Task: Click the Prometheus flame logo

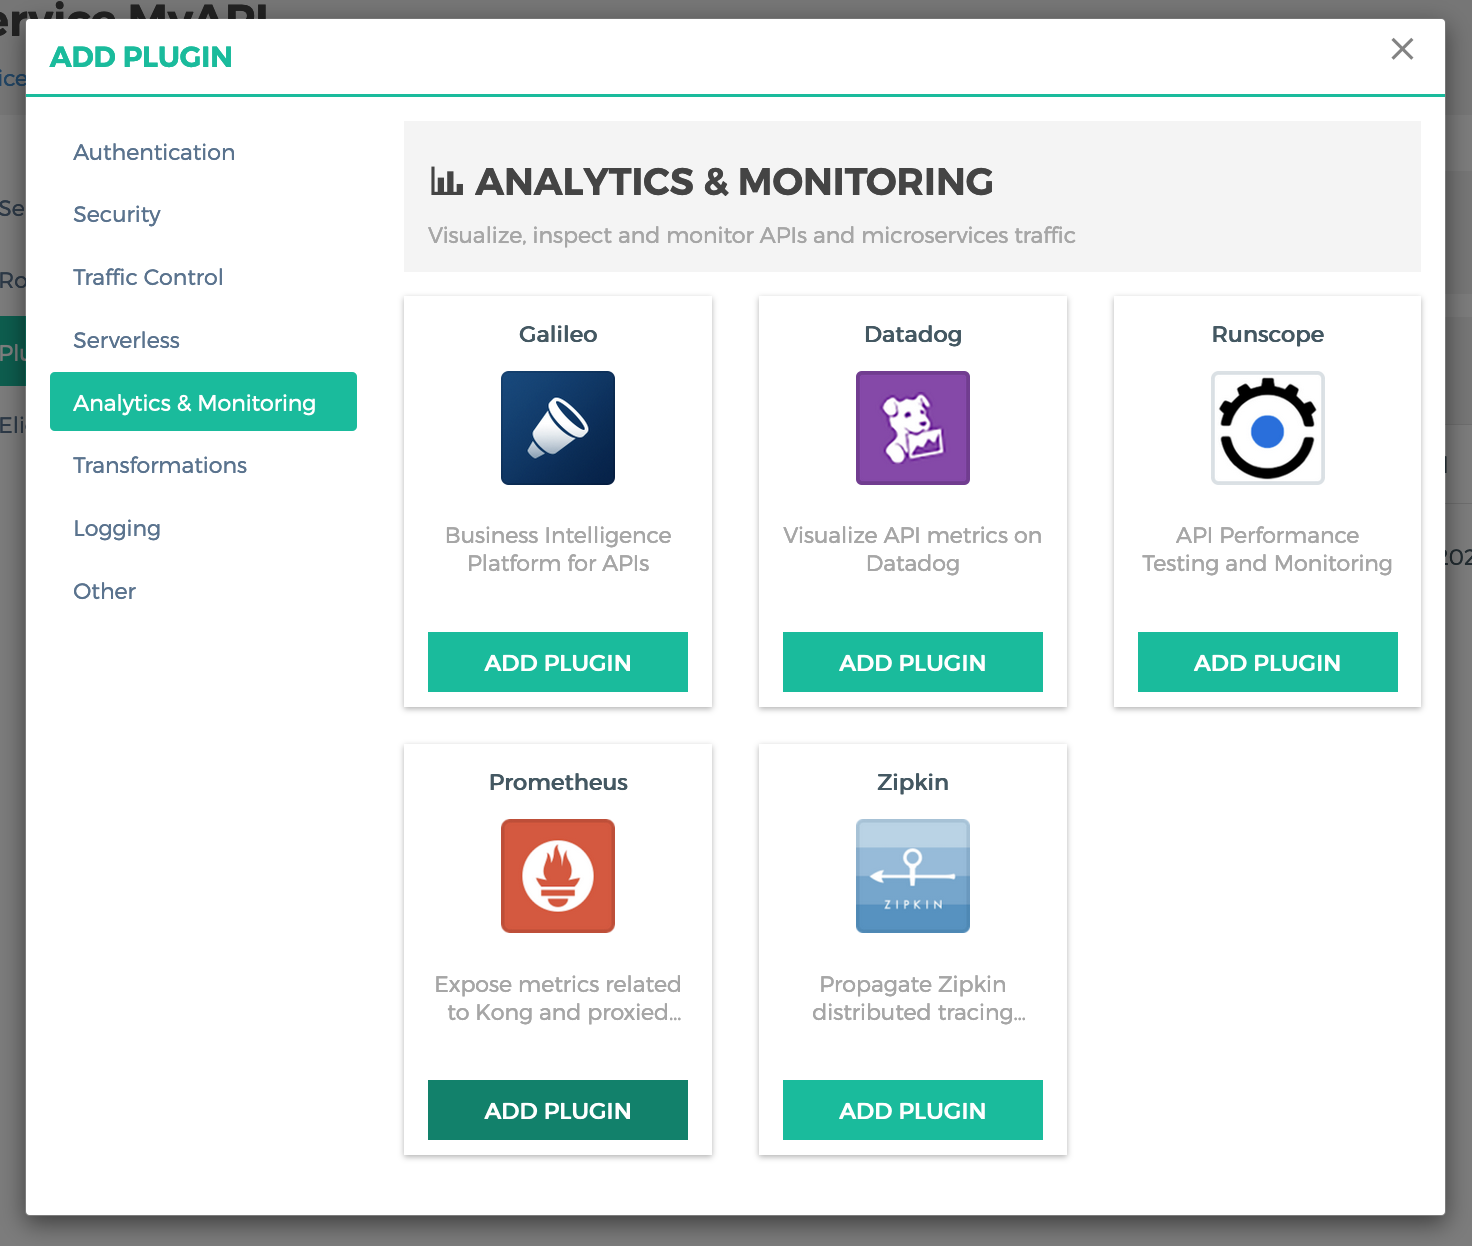Action: tap(558, 876)
